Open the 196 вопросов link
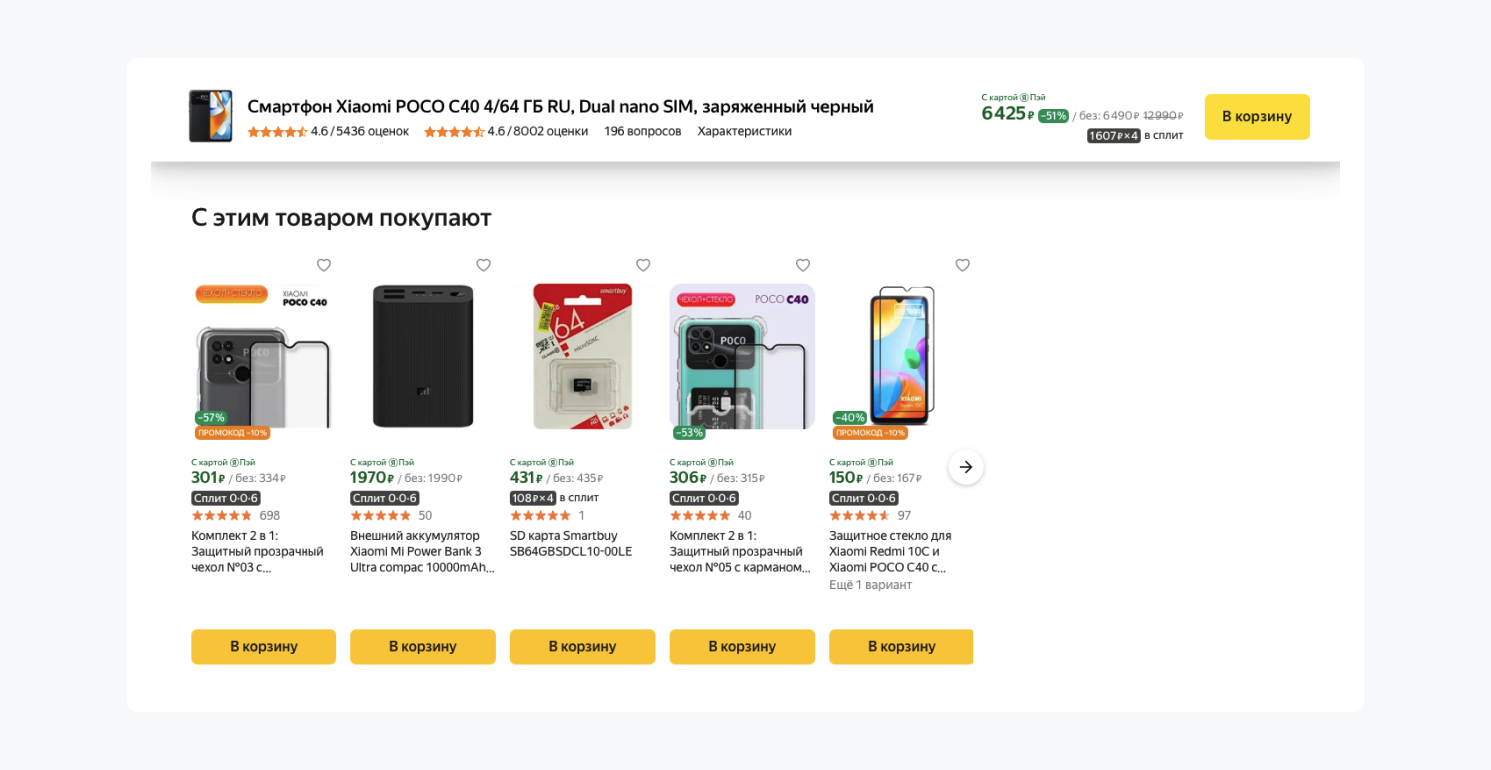Viewport: 1491px width, 770px height. [x=642, y=131]
